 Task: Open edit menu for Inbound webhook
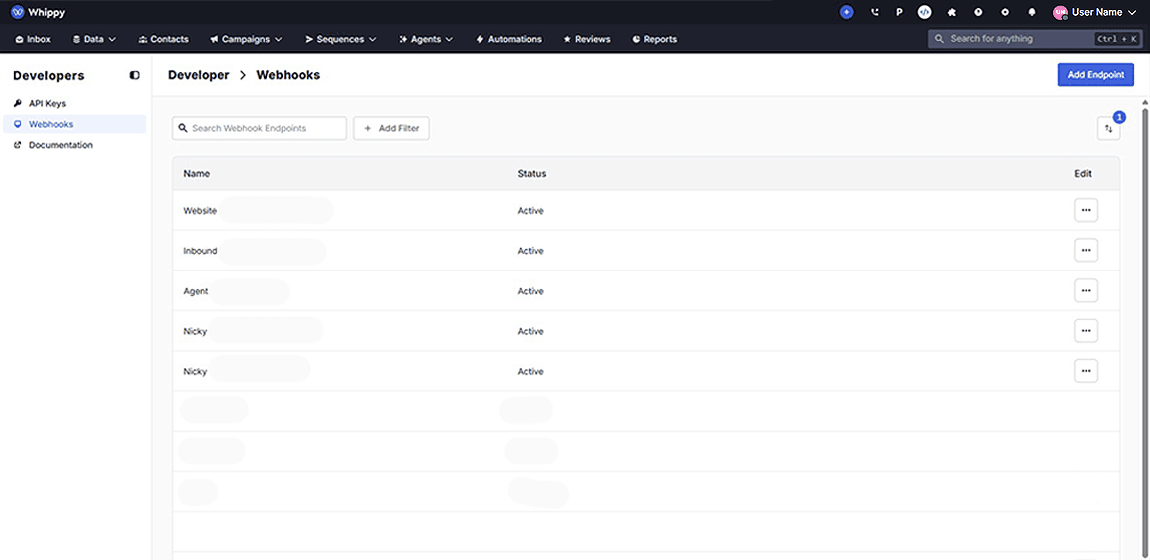1086,251
